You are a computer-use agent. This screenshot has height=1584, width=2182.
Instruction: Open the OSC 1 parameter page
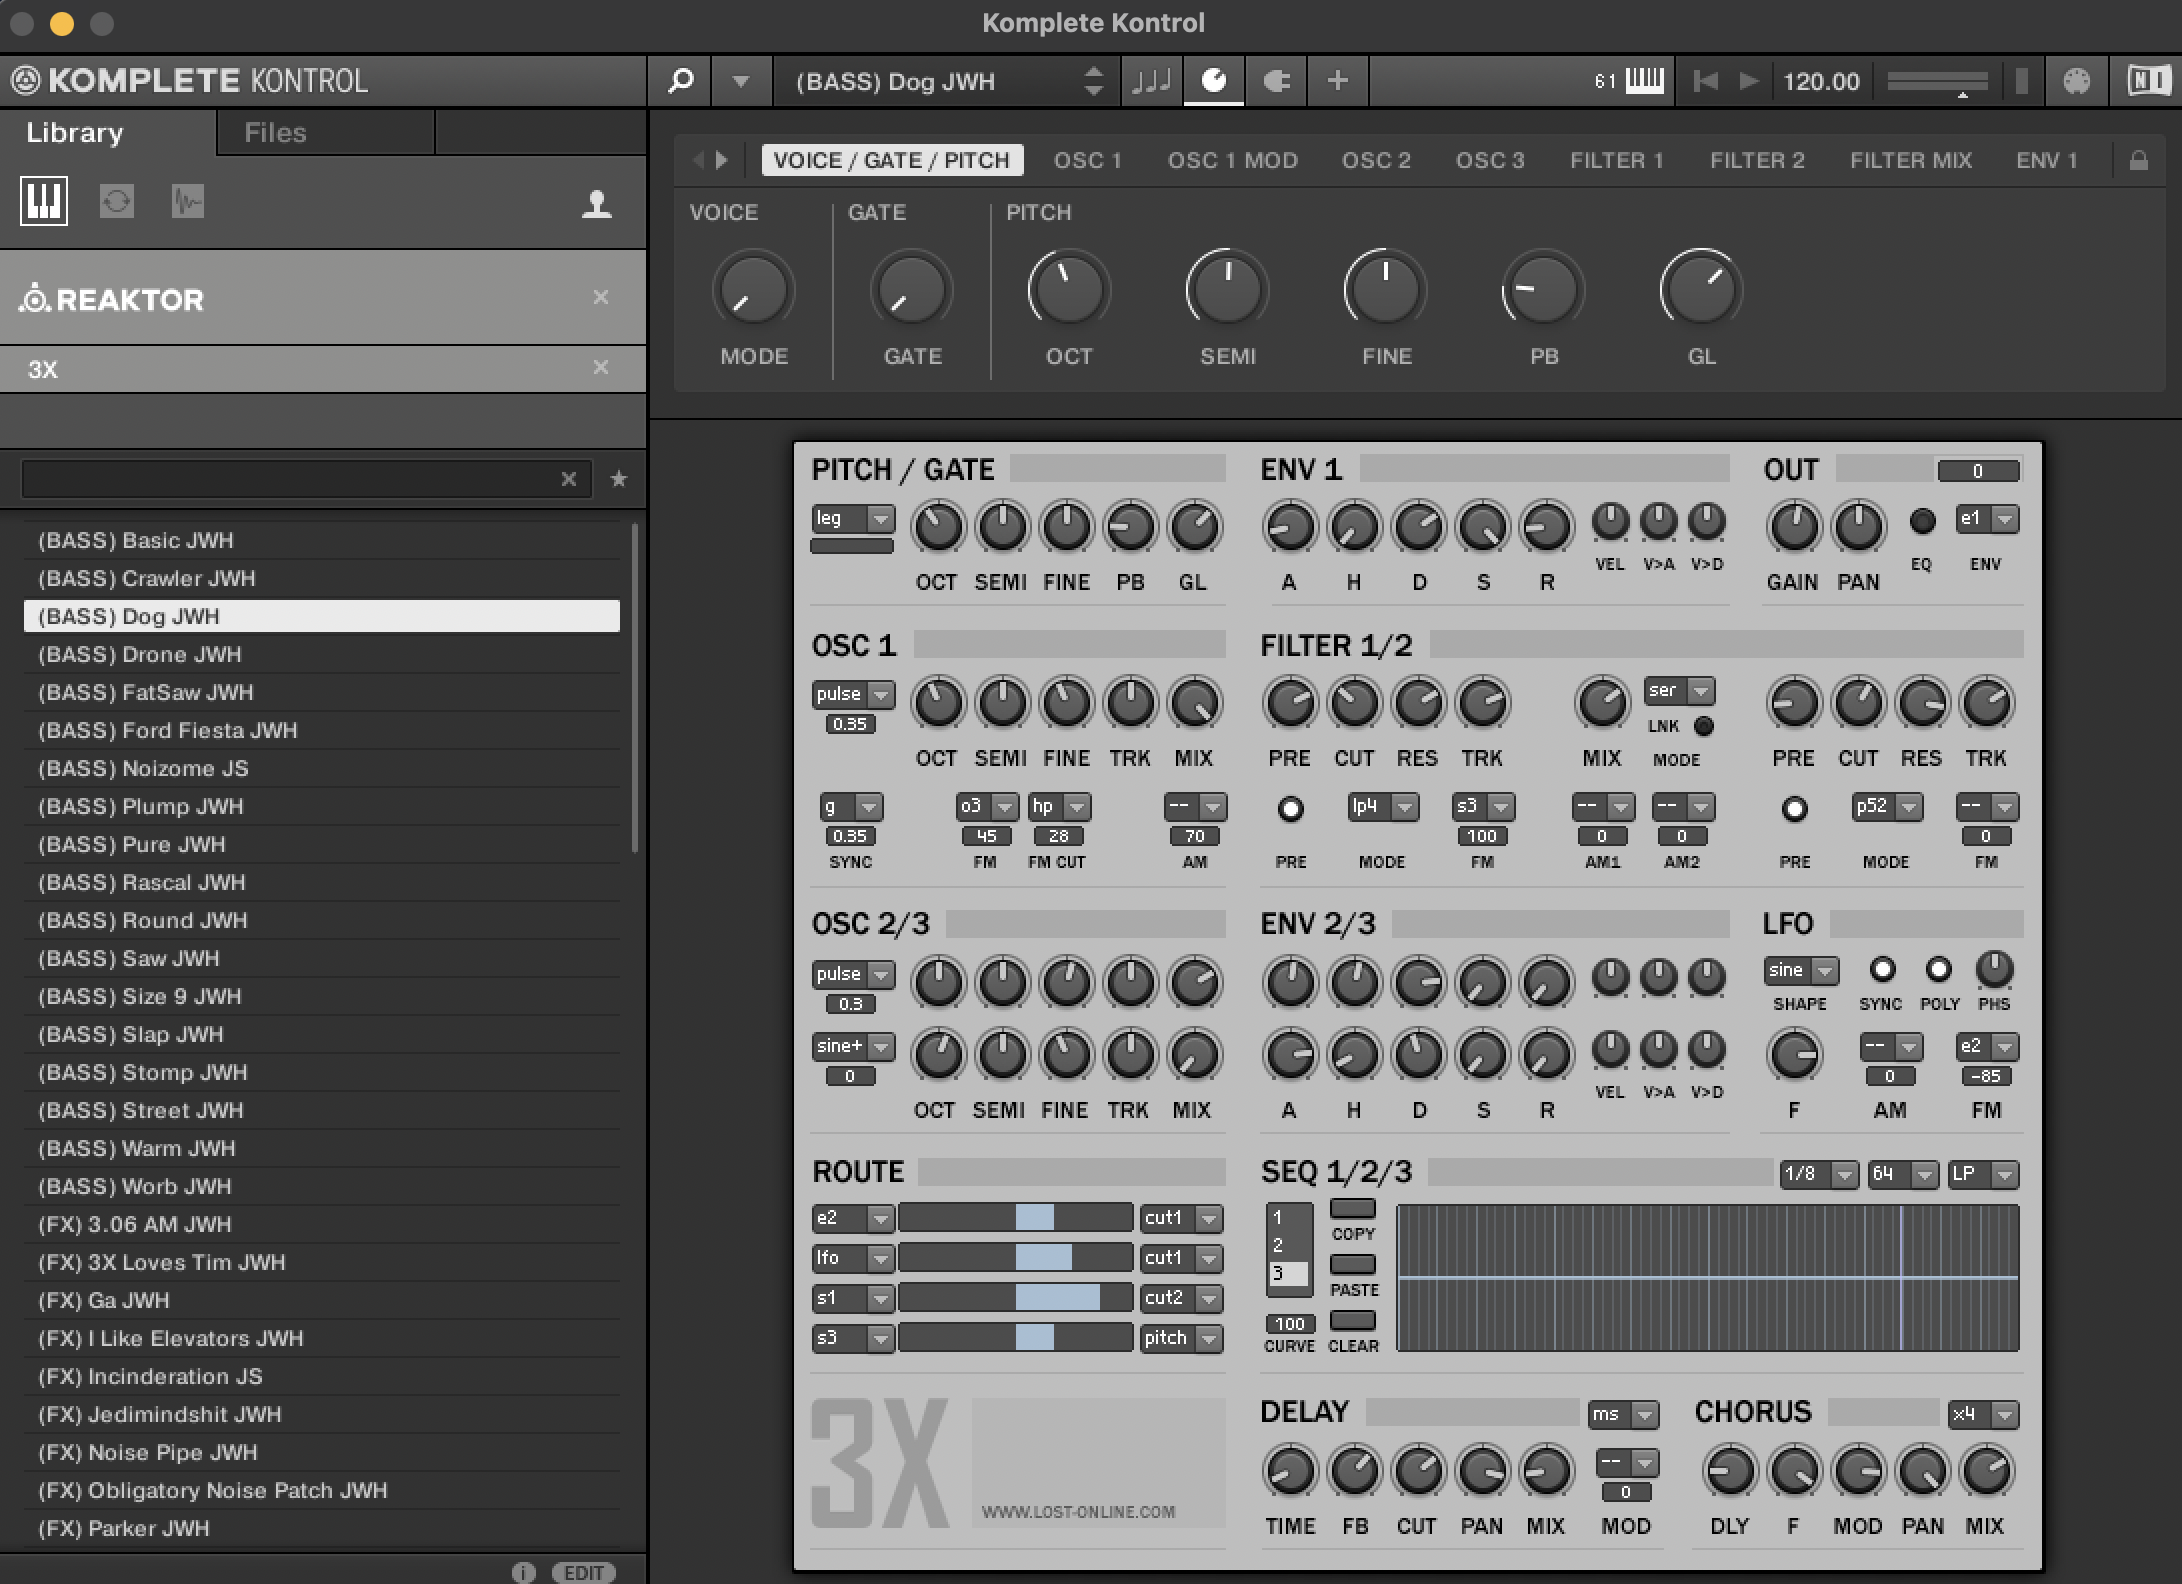tap(1088, 160)
